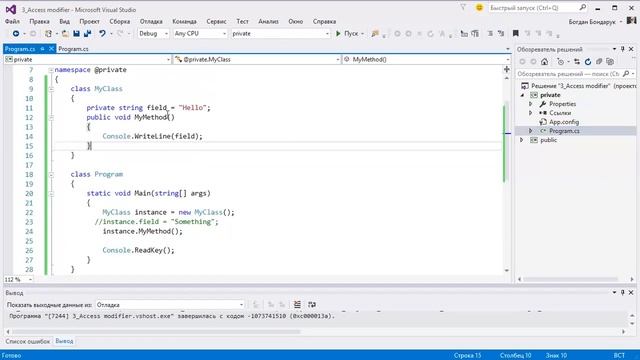
Task: Collapse the class MyClass code region
Action: coord(51,89)
